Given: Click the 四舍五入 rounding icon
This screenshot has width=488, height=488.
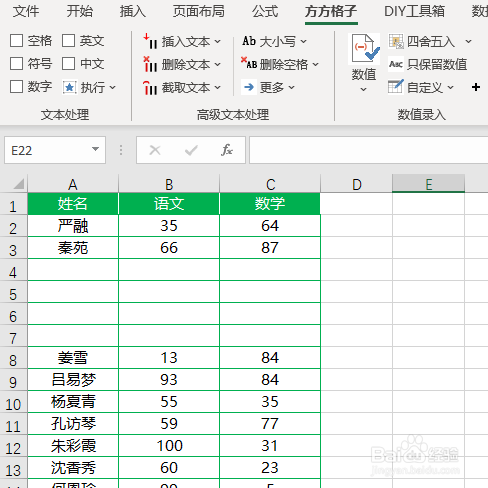Looking at the screenshot, I should point(396,41).
